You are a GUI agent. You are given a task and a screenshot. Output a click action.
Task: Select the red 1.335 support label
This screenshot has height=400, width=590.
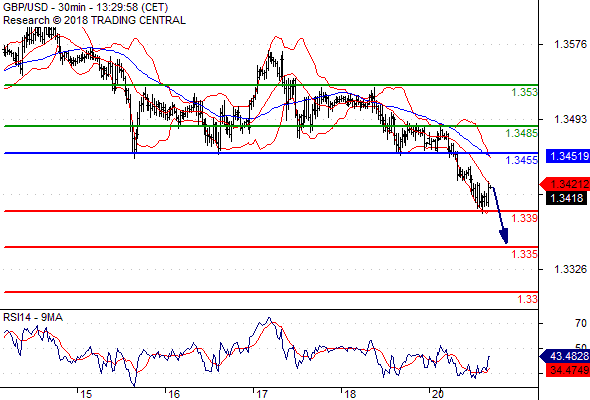tap(525, 254)
